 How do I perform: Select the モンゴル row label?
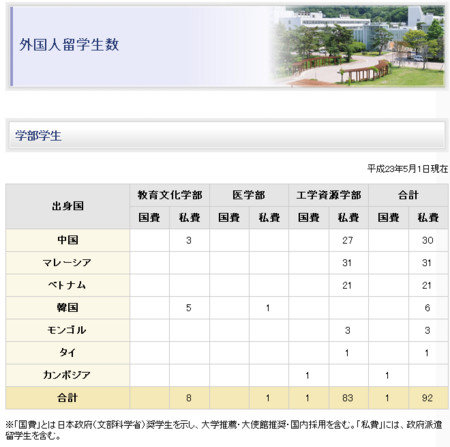pos(67,330)
